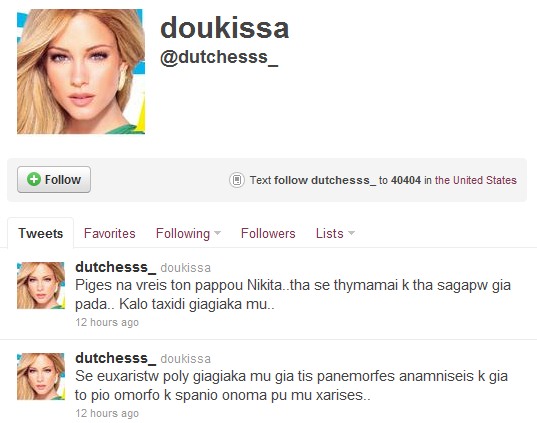The height and width of the screenshot is (423, 537).
Task: Open the Followers tab
Action: pos(268,233)
